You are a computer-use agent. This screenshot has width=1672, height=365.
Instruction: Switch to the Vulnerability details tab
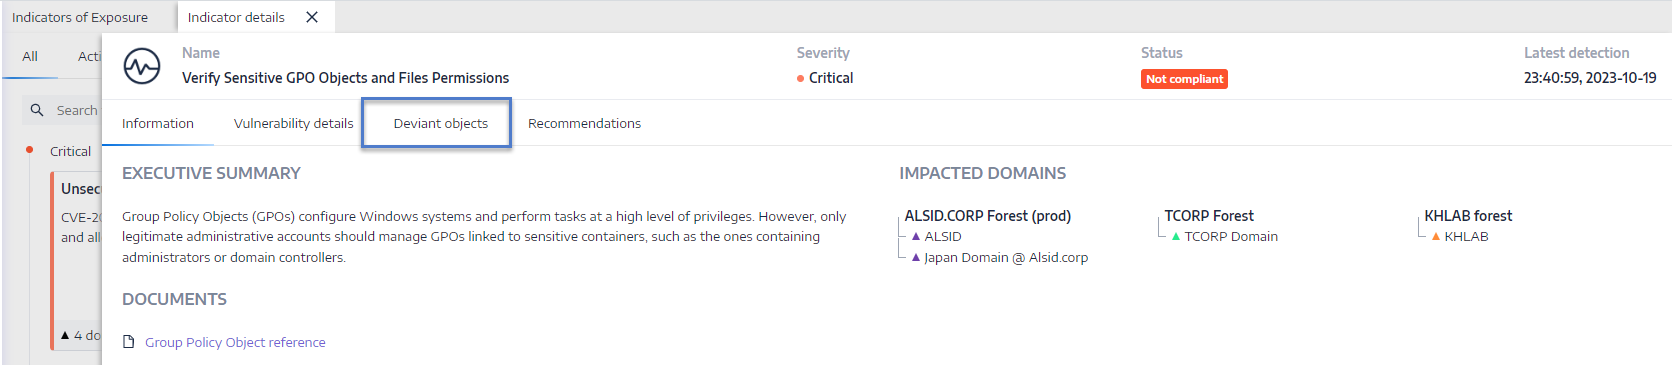[x=294, y=123]
